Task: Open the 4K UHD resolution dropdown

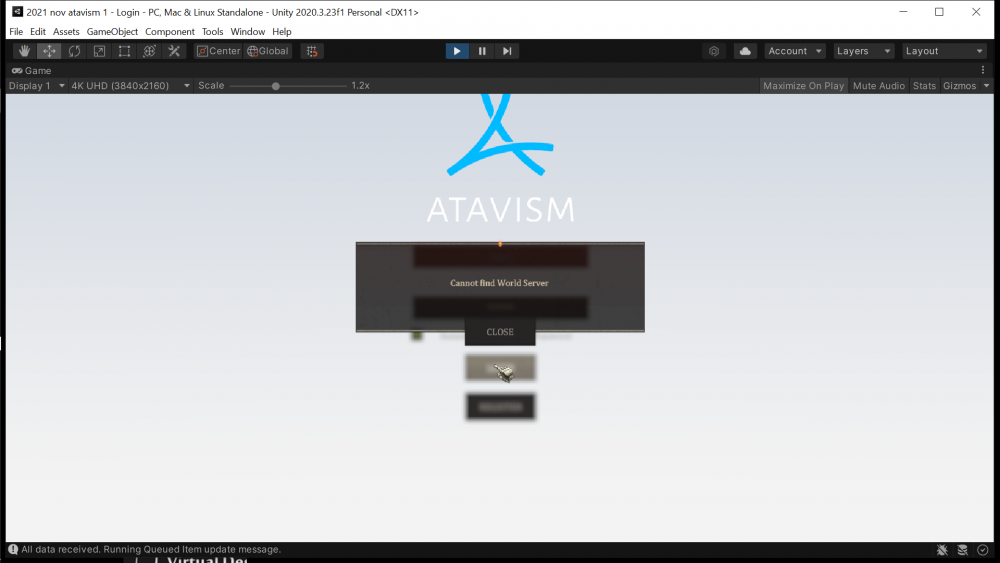Action: click(131, 86)
